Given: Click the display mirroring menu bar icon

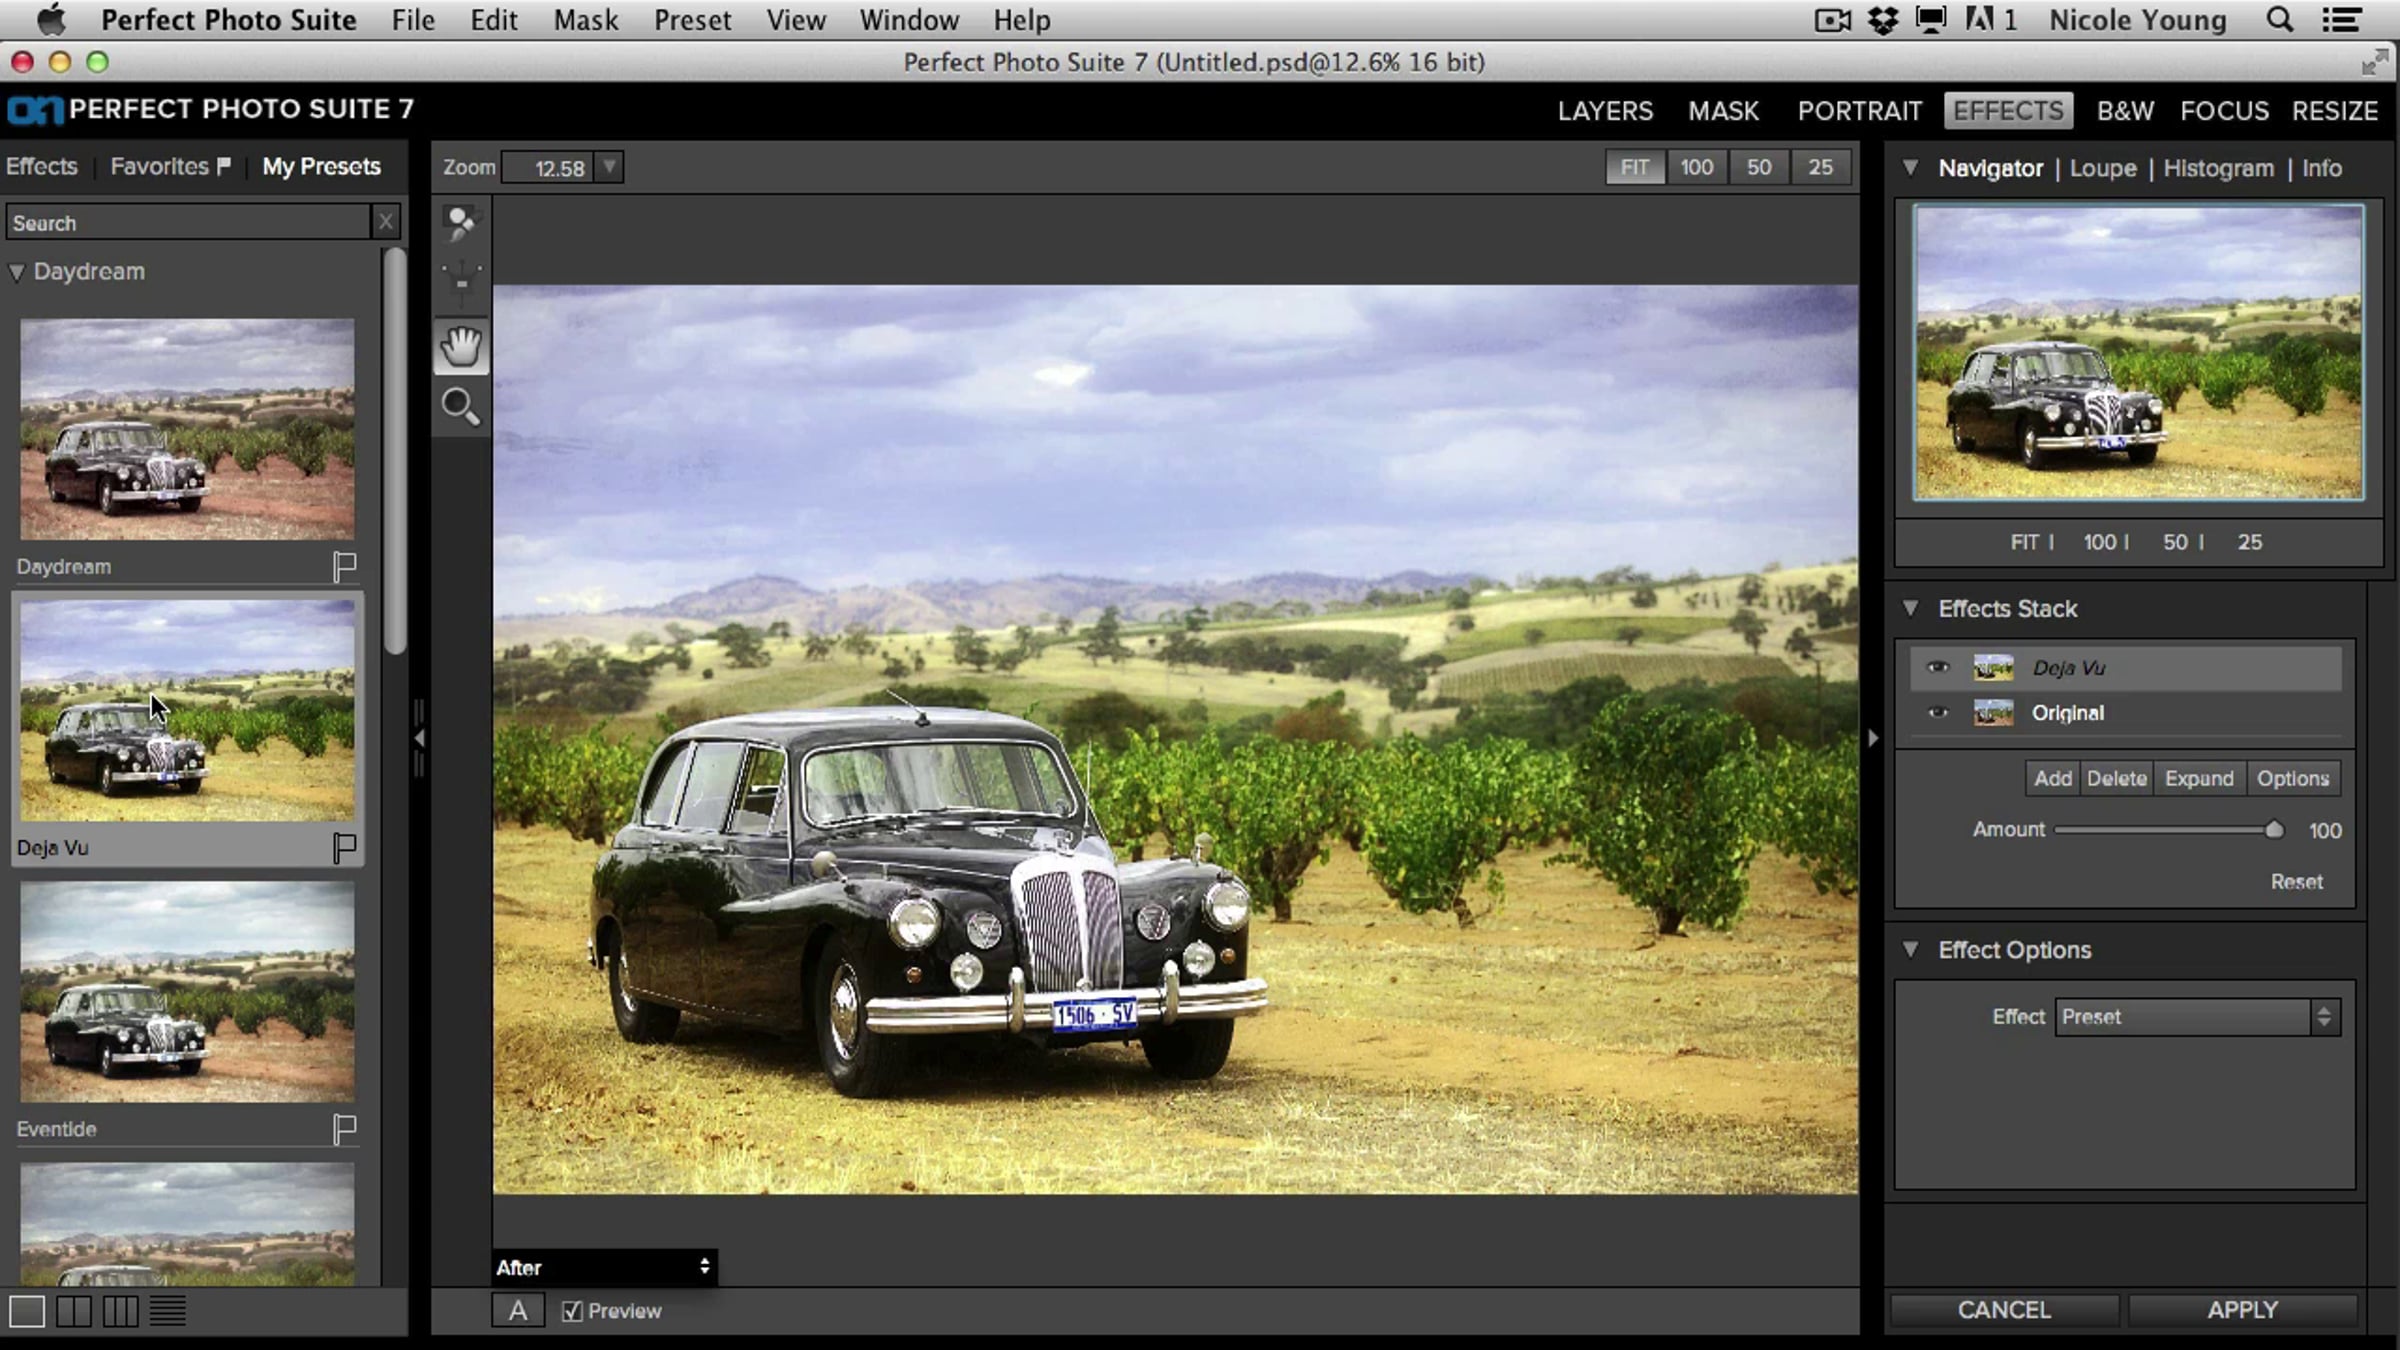Looking at the screenshot, I should [x=1931, y=20].
